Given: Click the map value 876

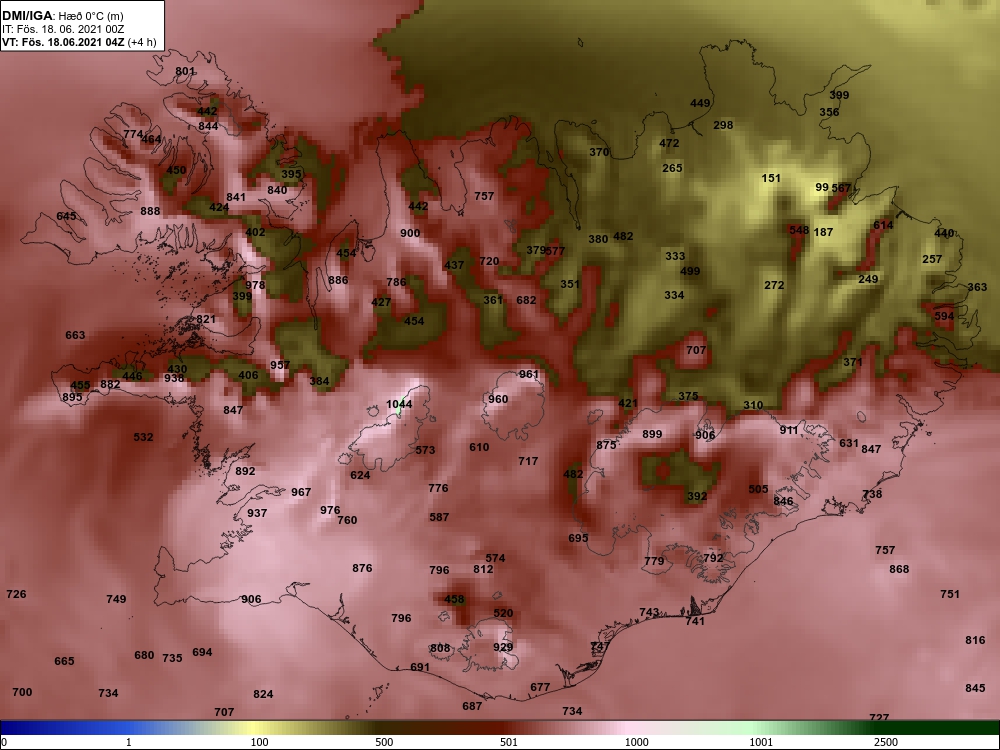Looking at the screenshot, I should pyautogui.click(x=362, y=568).
